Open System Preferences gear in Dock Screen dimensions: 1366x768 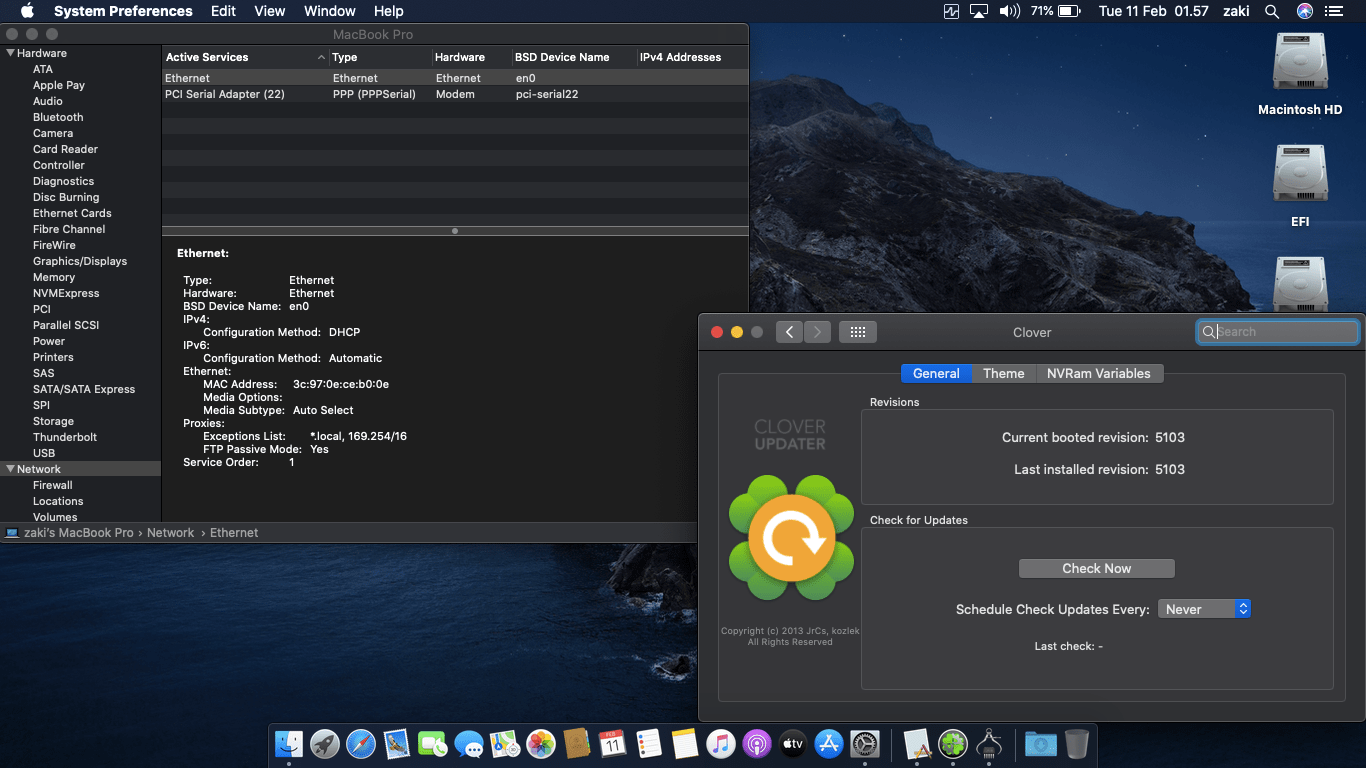(x=865, y=743)
